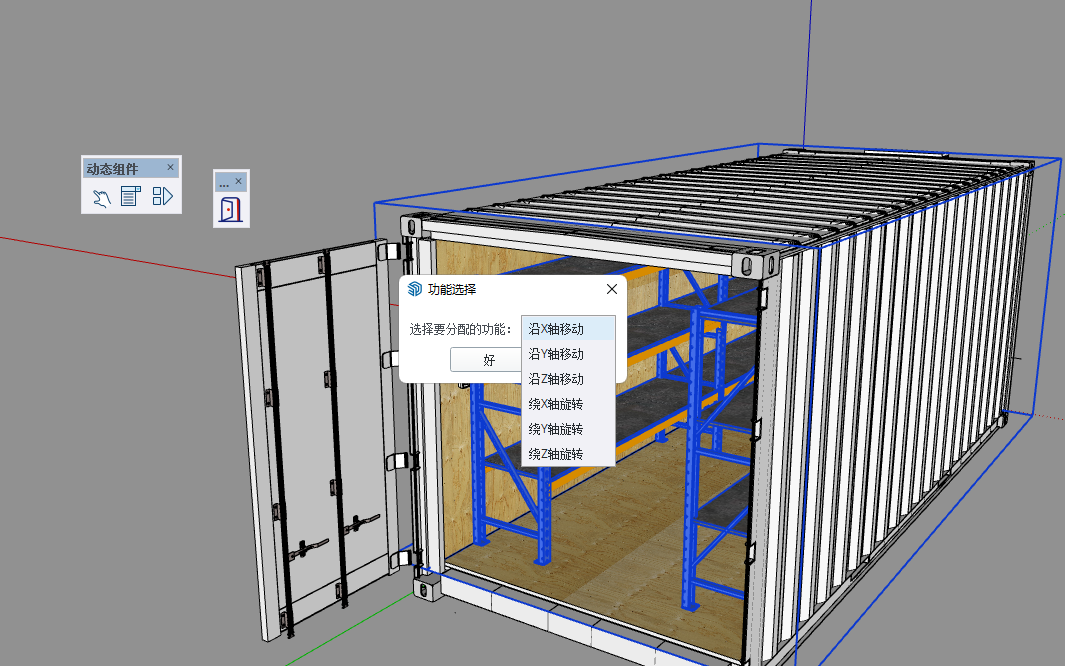This screenshot has width=1065, height=666.
Task: Open the Component Attributes icon
Action: 163,197
